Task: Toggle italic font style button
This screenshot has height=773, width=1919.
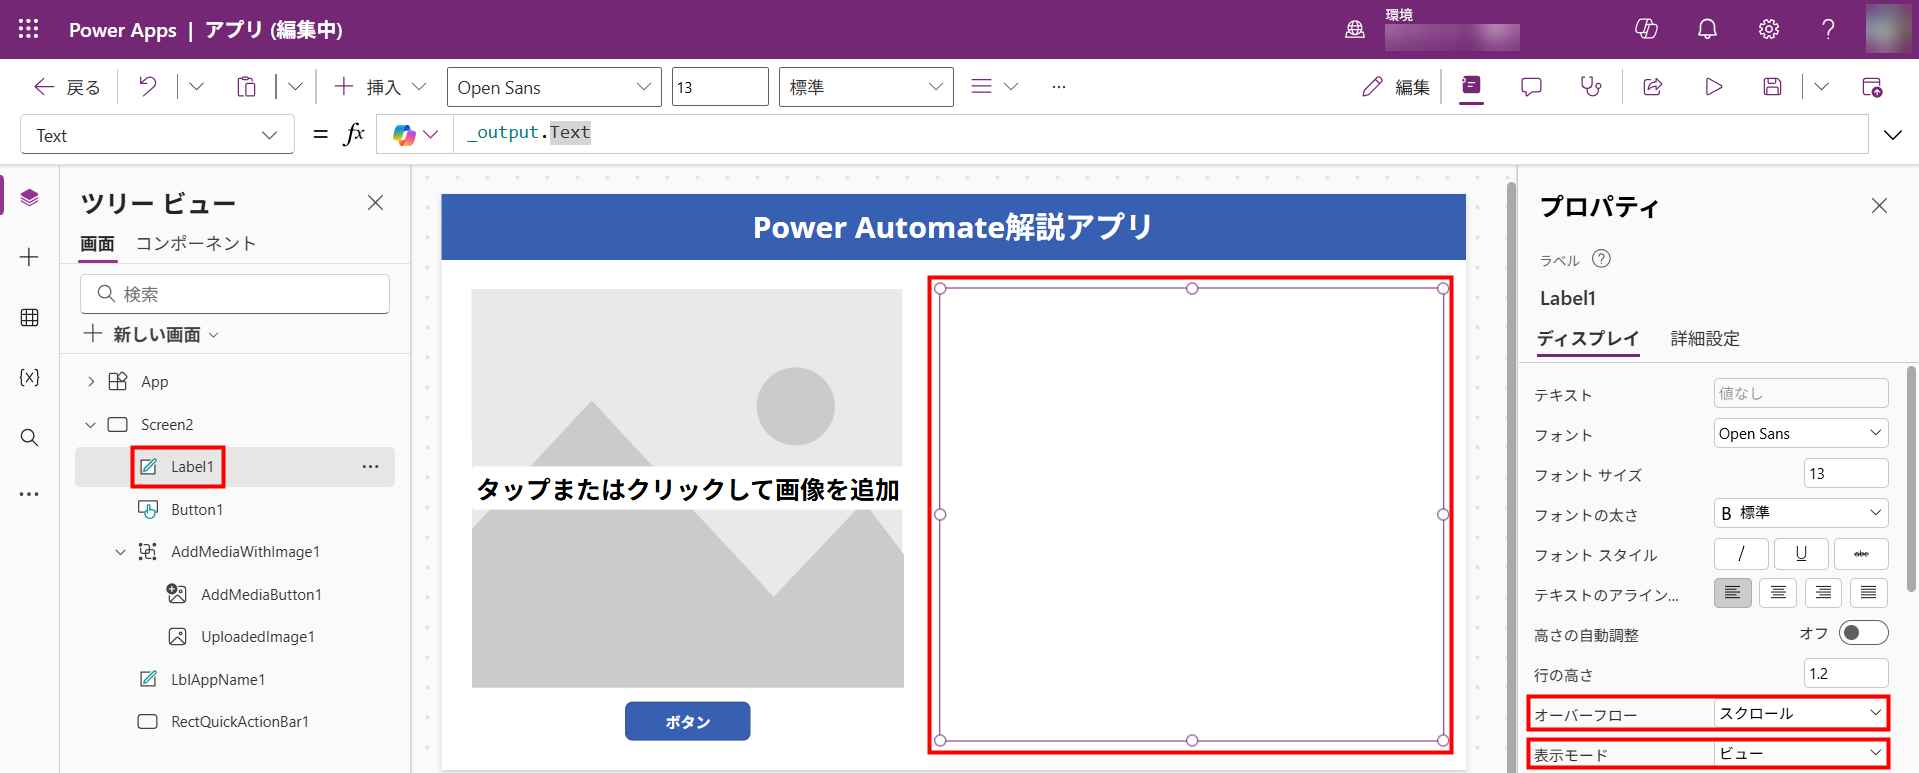Action: tap(1741, 554)
